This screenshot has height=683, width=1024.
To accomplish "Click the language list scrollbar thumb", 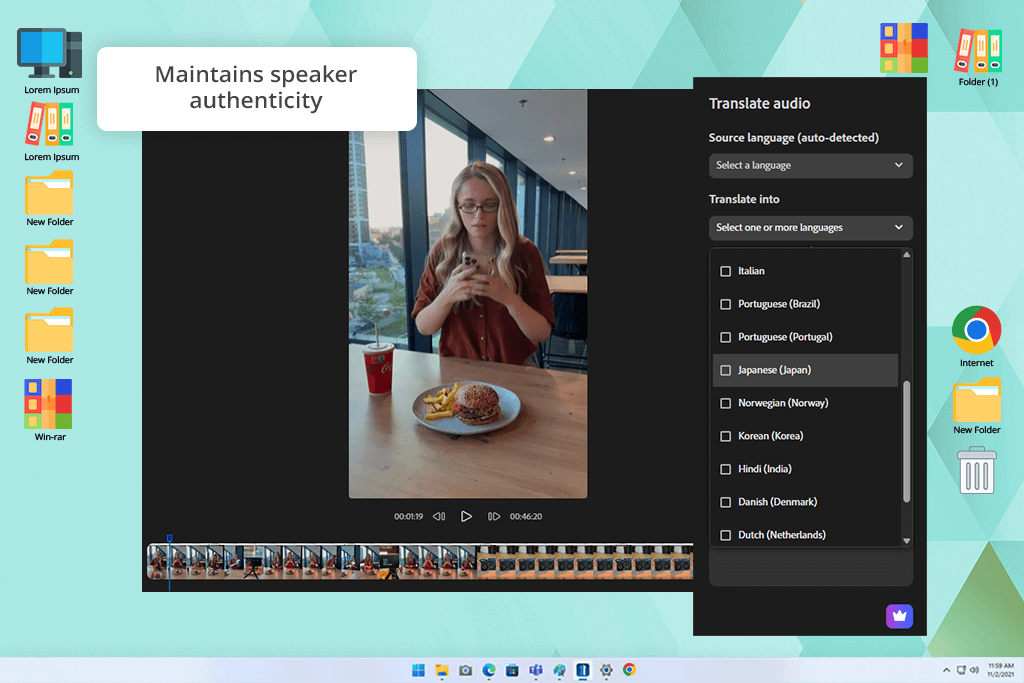I will click(906, 442).
